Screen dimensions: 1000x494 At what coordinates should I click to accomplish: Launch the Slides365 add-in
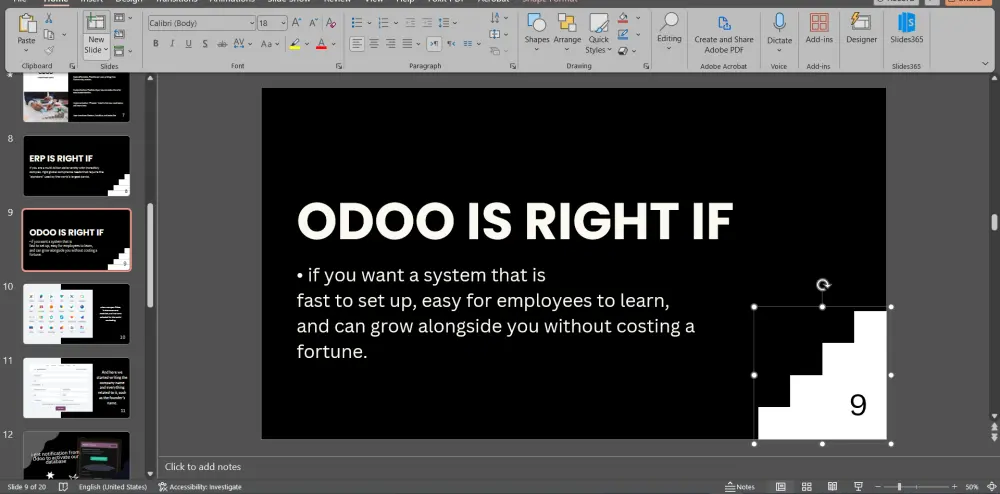pos(906,29)
